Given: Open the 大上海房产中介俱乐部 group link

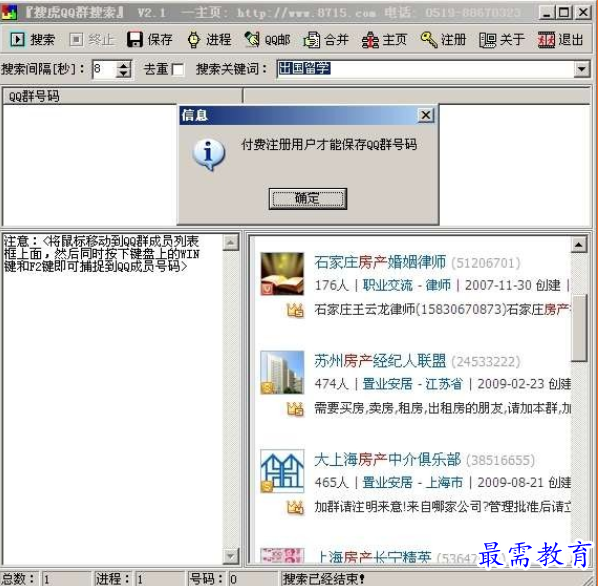Looking at the screenshot, I should click(387, 460).
